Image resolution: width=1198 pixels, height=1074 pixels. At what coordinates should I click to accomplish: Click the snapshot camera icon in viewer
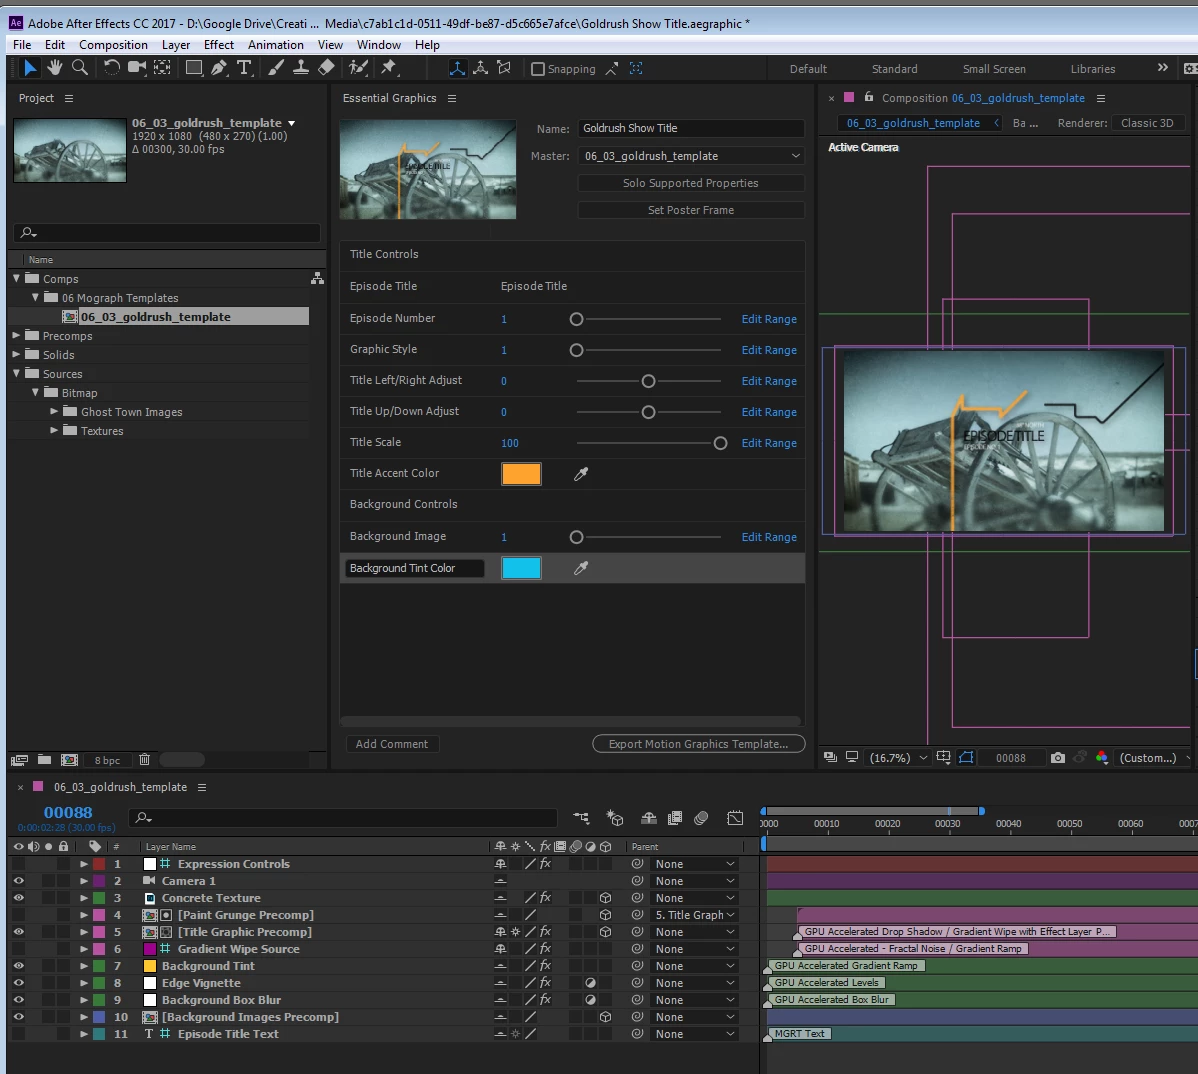click(1058, 758)
